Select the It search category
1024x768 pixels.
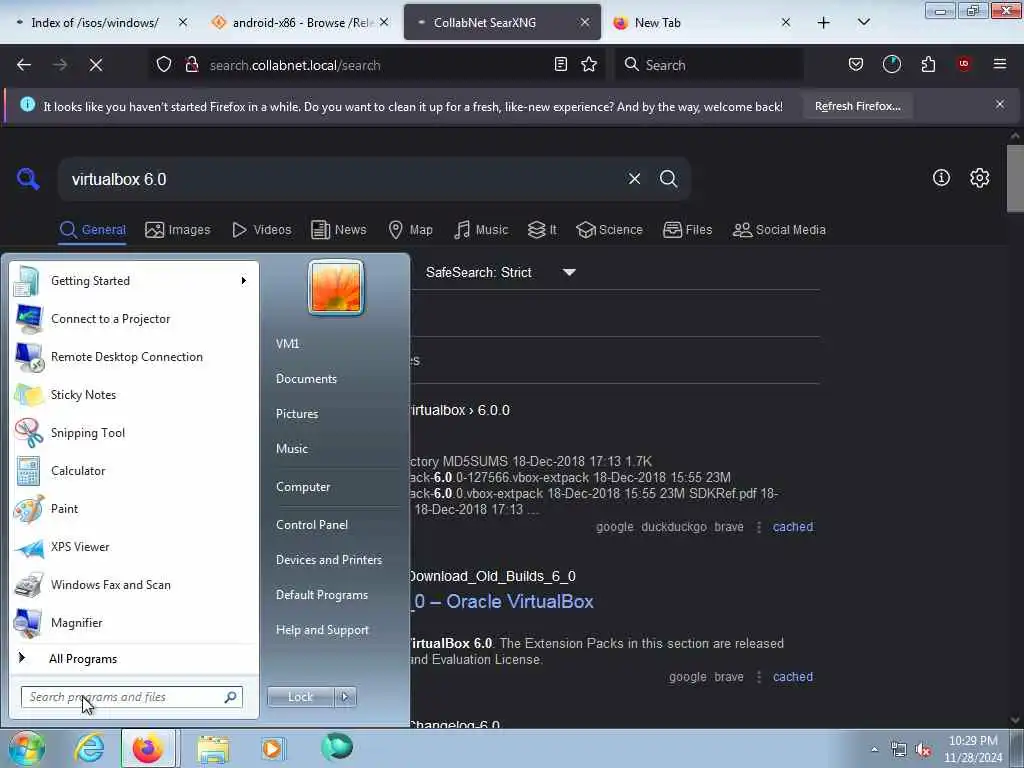click(x=542, y=230)
